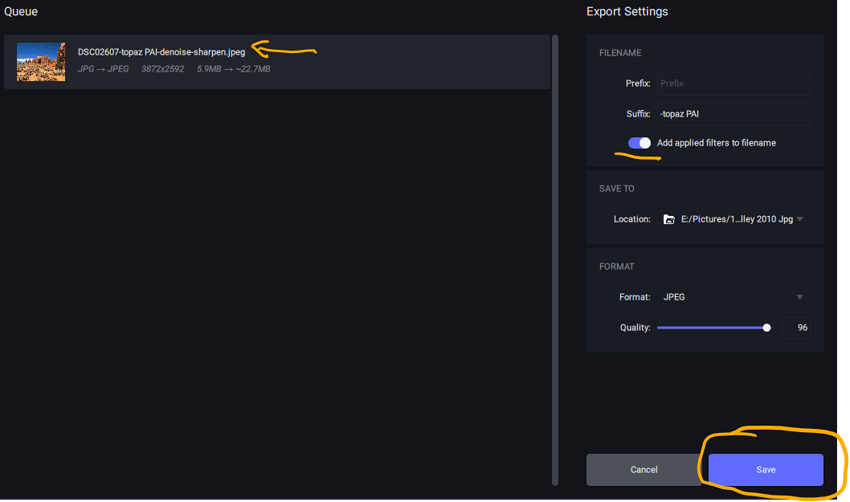Image resolution: width=850 pixels, height=502 pixels.
Task: Focus the Prefix input field
Action: pos(732,83)
